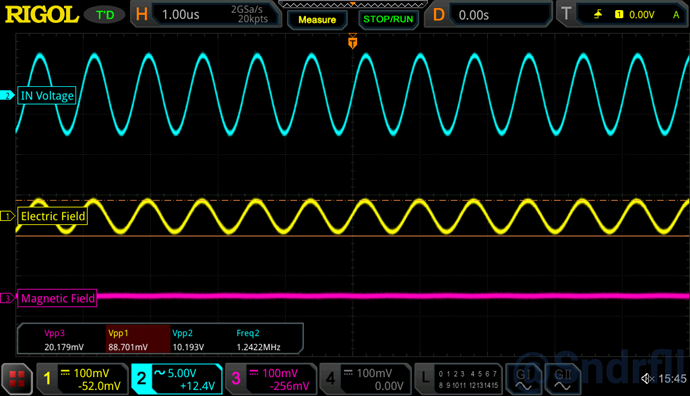The image size is (690, 396).
Task: Open the orange H horizontal settings
Action: tap(141, 15)
